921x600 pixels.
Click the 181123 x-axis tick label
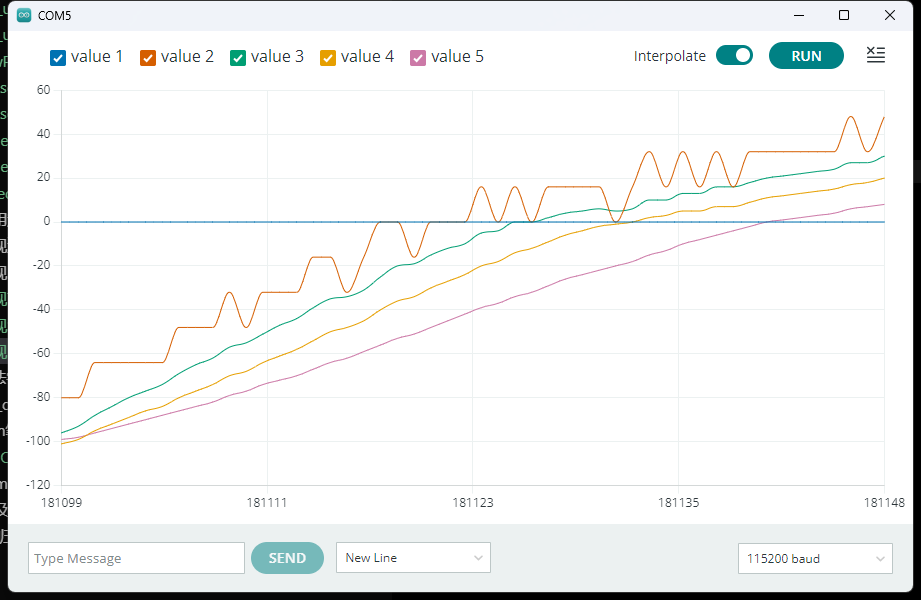pos(472,503)
